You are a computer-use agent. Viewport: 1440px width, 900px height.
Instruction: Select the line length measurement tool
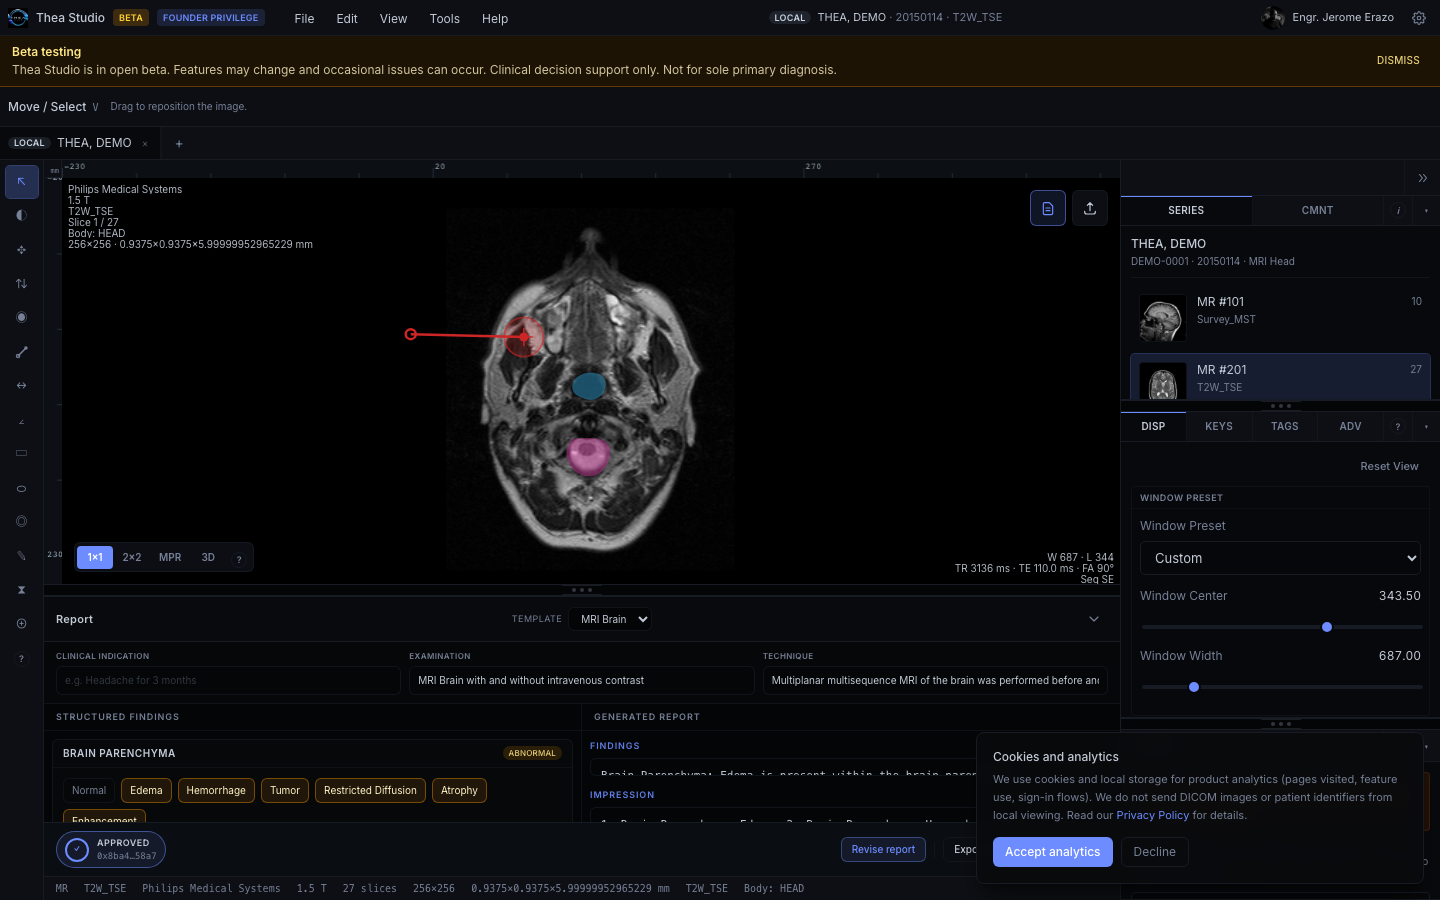[22, 352]
